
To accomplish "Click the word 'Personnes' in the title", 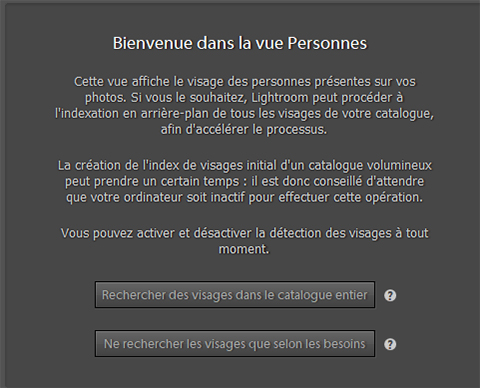I will click(x=327, y=43).
